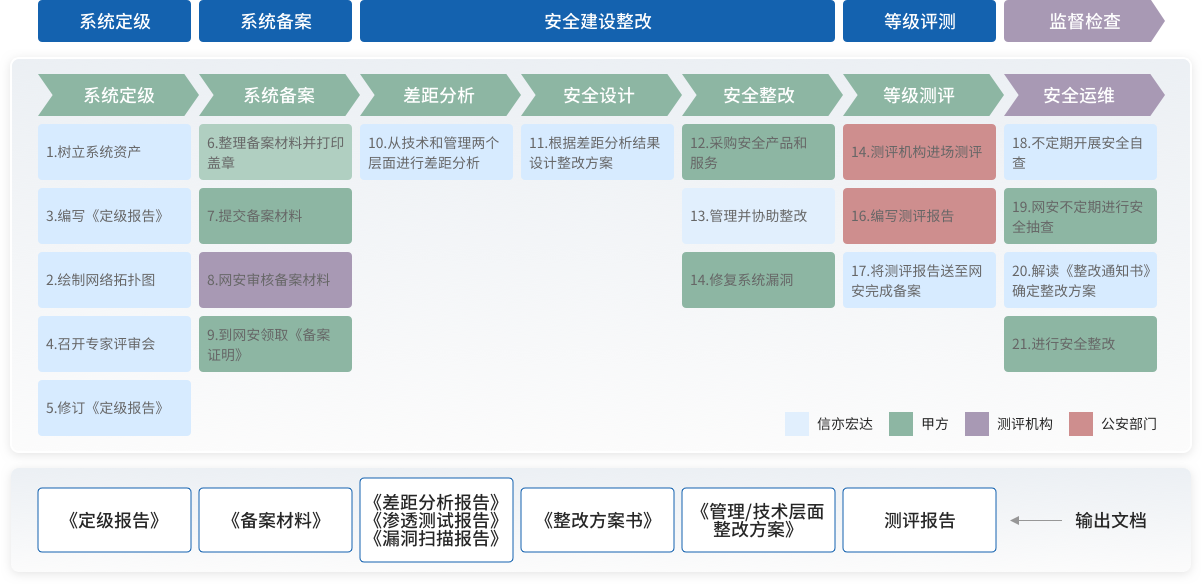1202x584 pixels.
Task: Choose the 安全设计 chevron step
Action: tap(598, 96)
